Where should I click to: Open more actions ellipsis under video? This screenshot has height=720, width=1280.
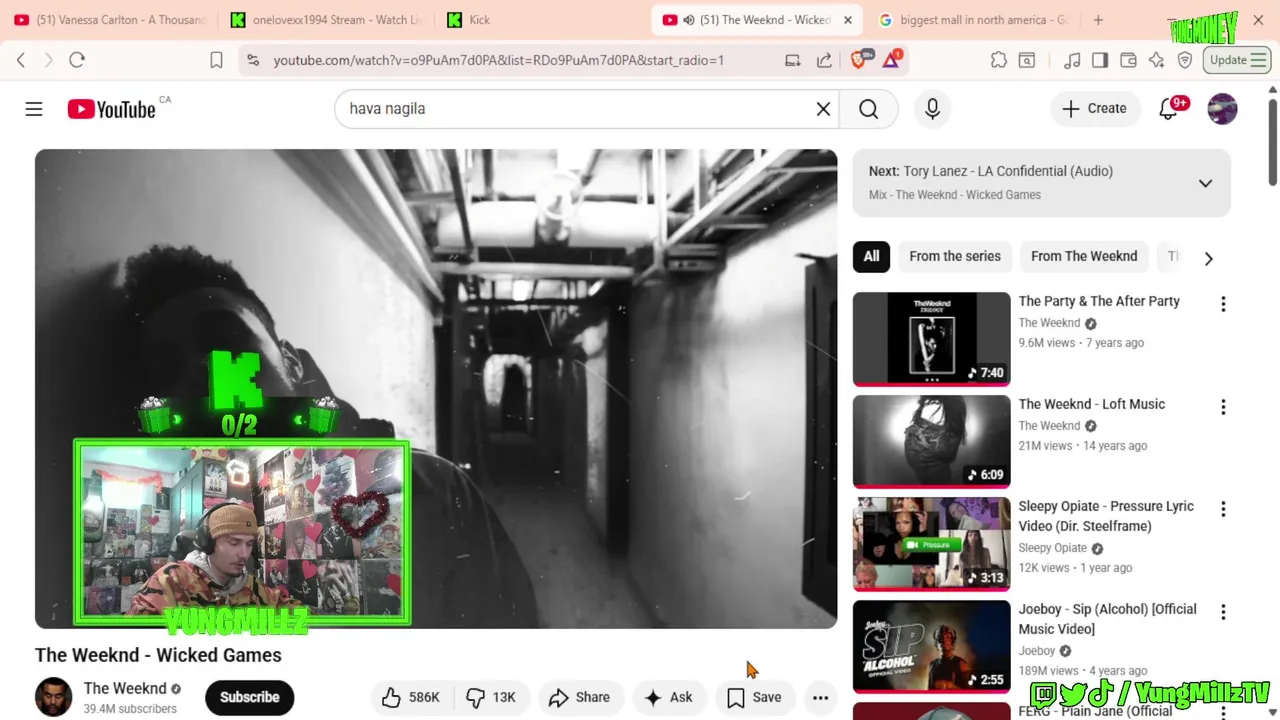pyautogui.click(x=820, y=698)
